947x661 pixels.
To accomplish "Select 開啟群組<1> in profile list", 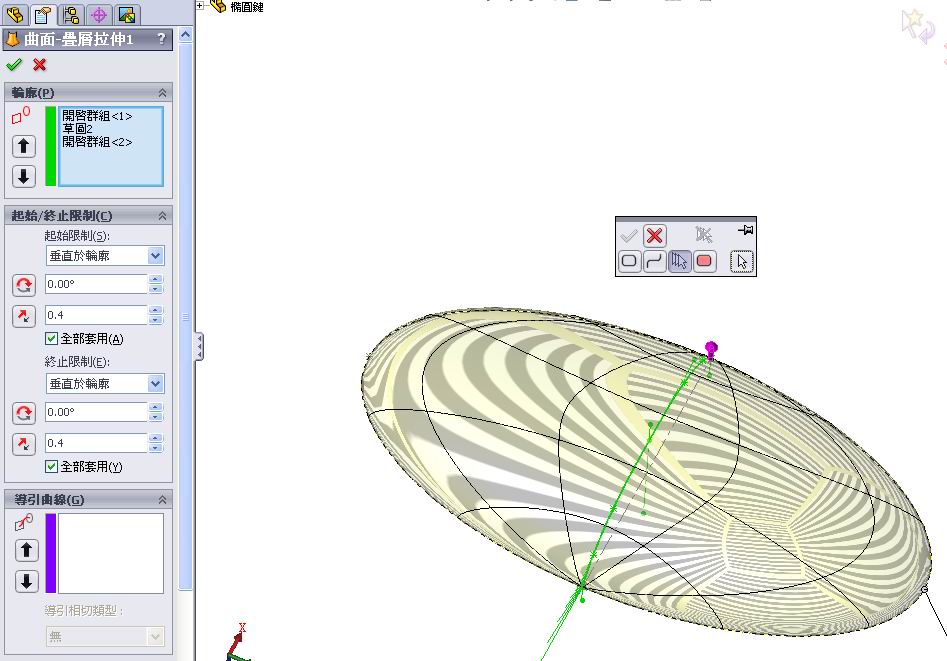I will point(97,115).
